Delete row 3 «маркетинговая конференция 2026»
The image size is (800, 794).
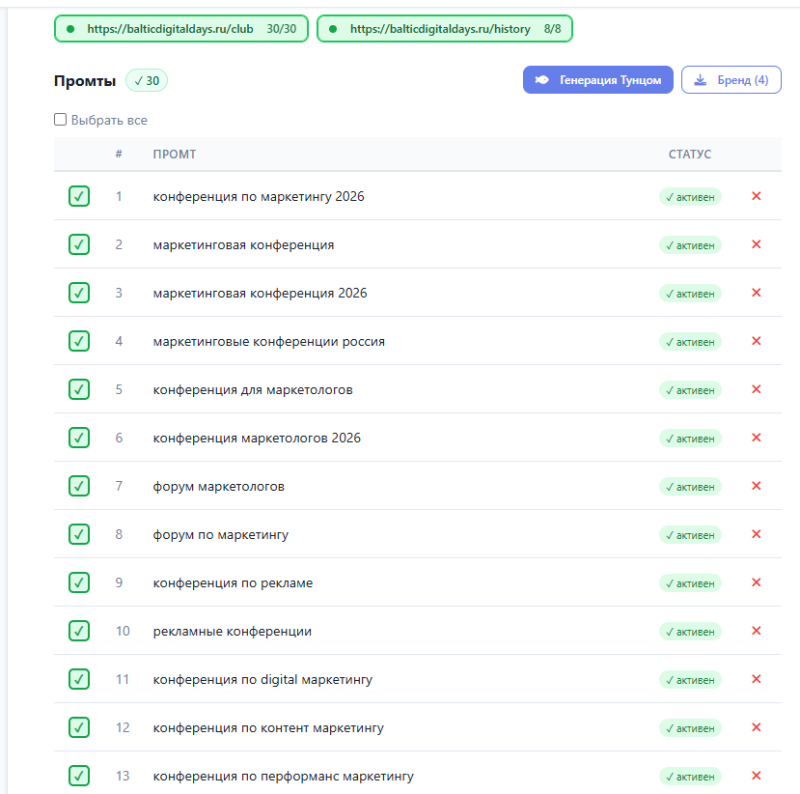[756, 292]
